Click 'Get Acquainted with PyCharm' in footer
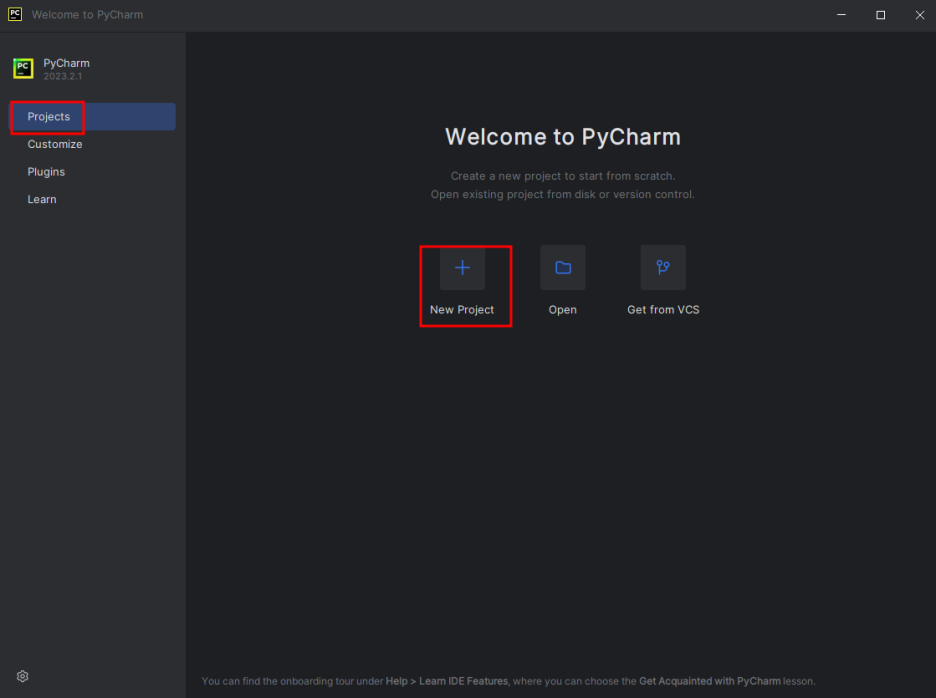Image resolution: width=936 pixels, height=698 pixels. pyautogui.click(x=709, y=681)
